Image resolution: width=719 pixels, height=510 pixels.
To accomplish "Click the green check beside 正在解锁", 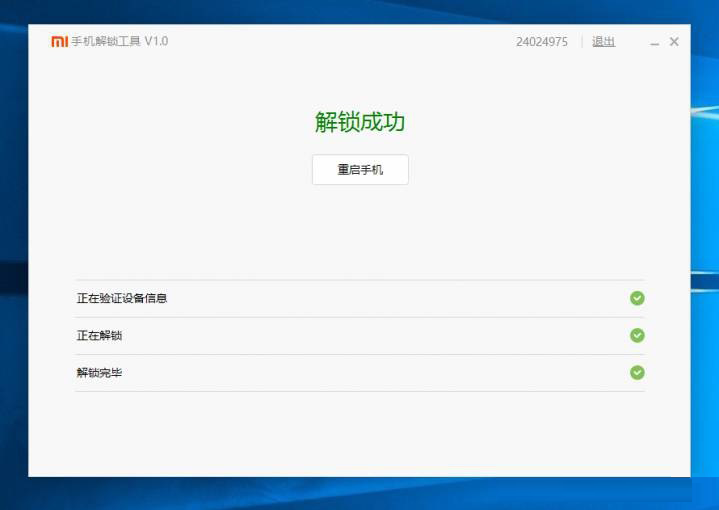I will click(637, 335).
